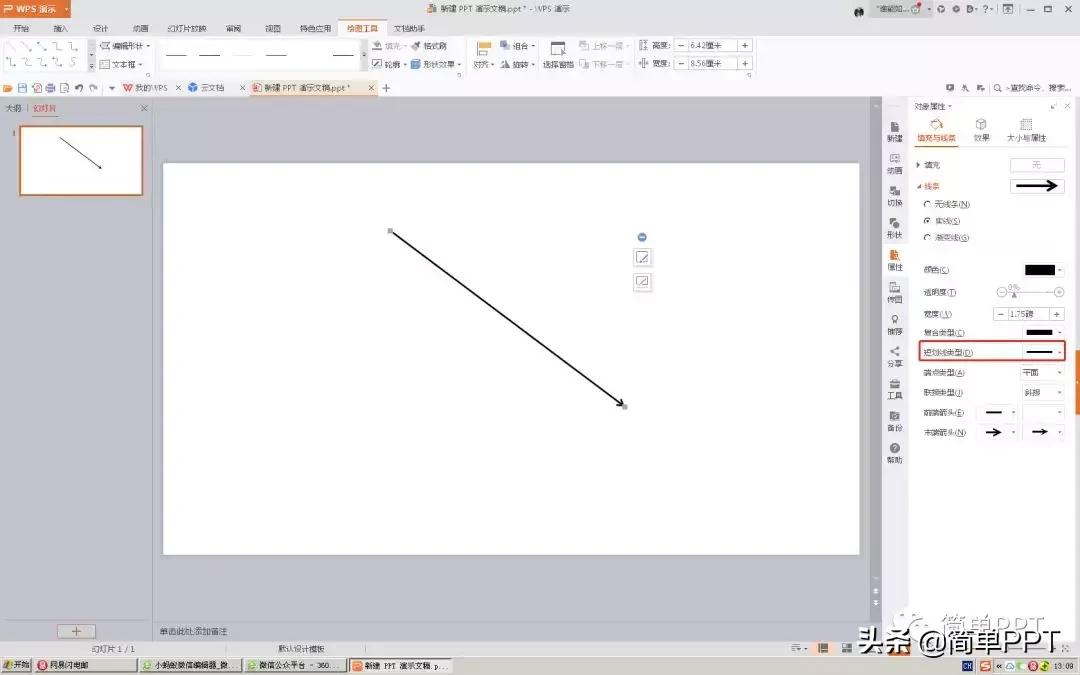Click the open folder icon in quick access bar

click(8, 88)
